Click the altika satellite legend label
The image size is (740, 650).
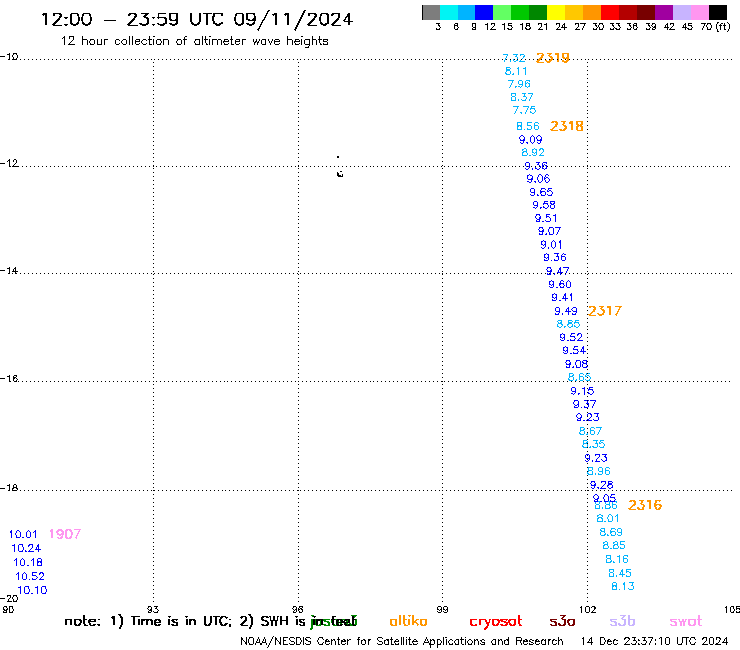click(x=409, y=621)
